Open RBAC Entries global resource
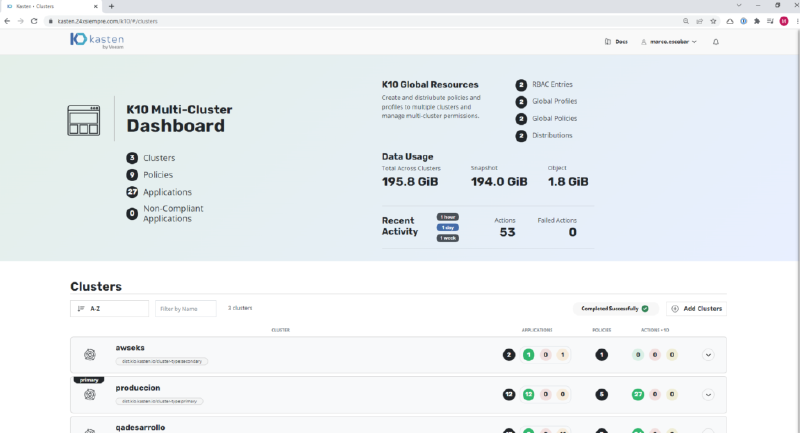800x433 pixels. coord(552,84)
